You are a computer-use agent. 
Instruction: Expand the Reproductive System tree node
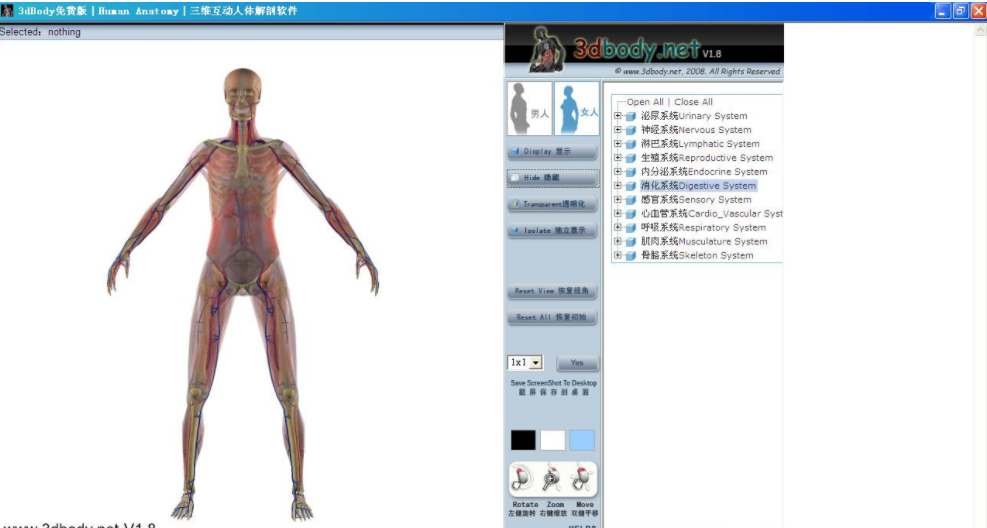pos(618,157)
